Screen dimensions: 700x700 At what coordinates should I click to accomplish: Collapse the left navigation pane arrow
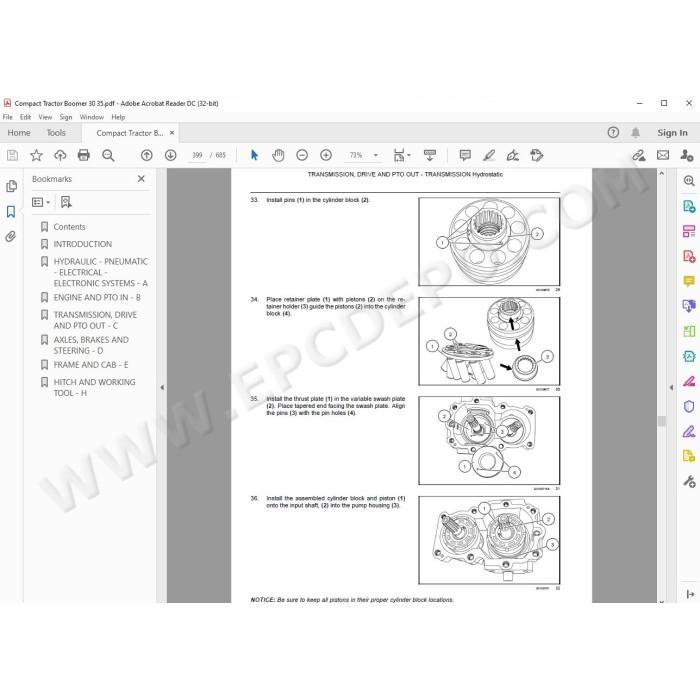162,388
